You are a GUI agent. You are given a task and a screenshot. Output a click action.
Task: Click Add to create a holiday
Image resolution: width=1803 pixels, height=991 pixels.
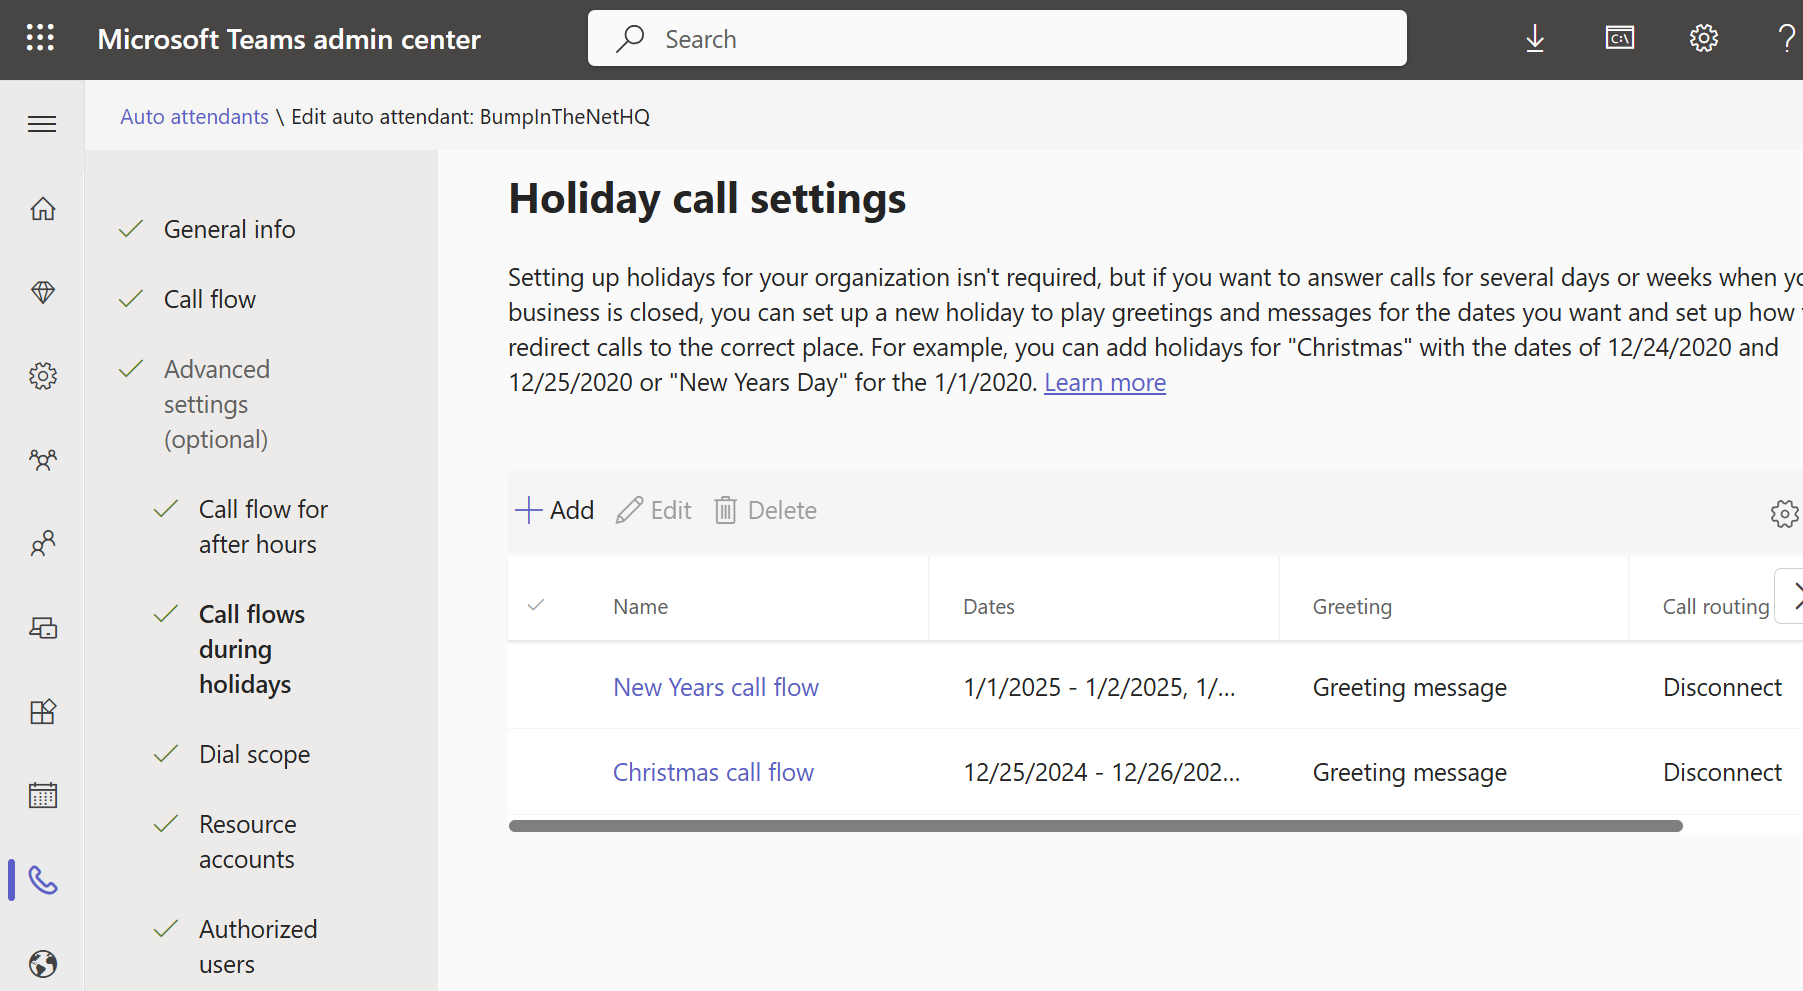tap(555, 511)
